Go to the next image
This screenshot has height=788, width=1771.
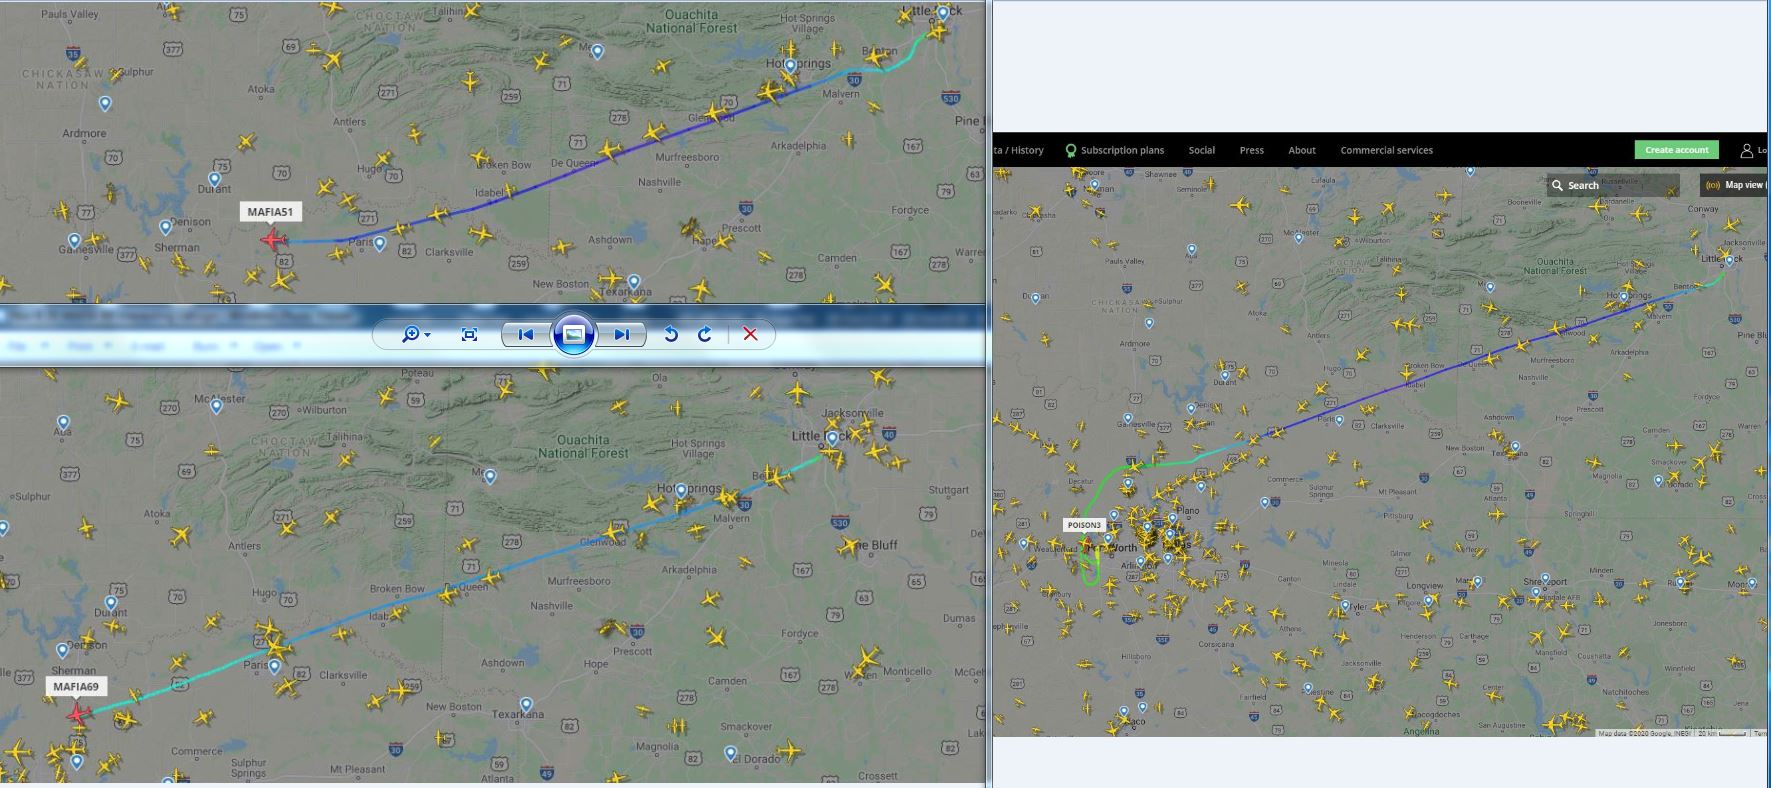click(x=622, y=335)
